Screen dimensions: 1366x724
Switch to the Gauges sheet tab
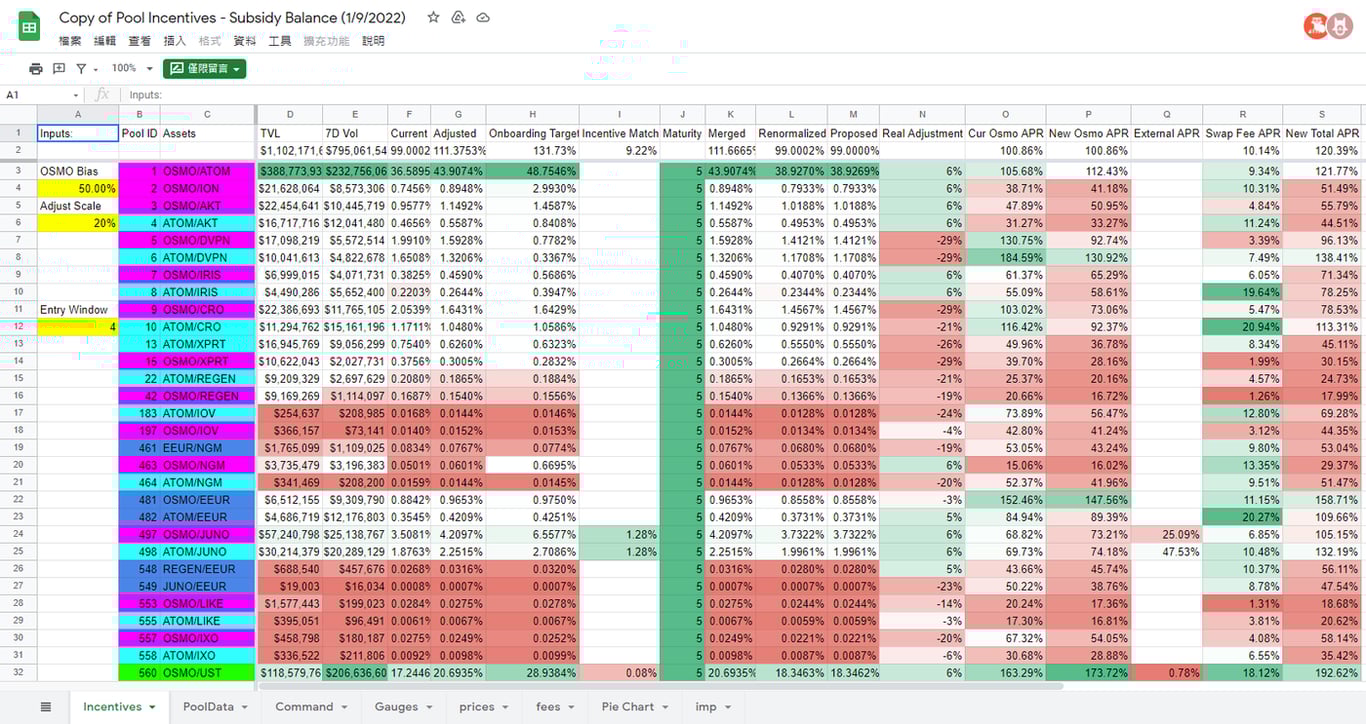pyautogui.click(x=396, y=706)
